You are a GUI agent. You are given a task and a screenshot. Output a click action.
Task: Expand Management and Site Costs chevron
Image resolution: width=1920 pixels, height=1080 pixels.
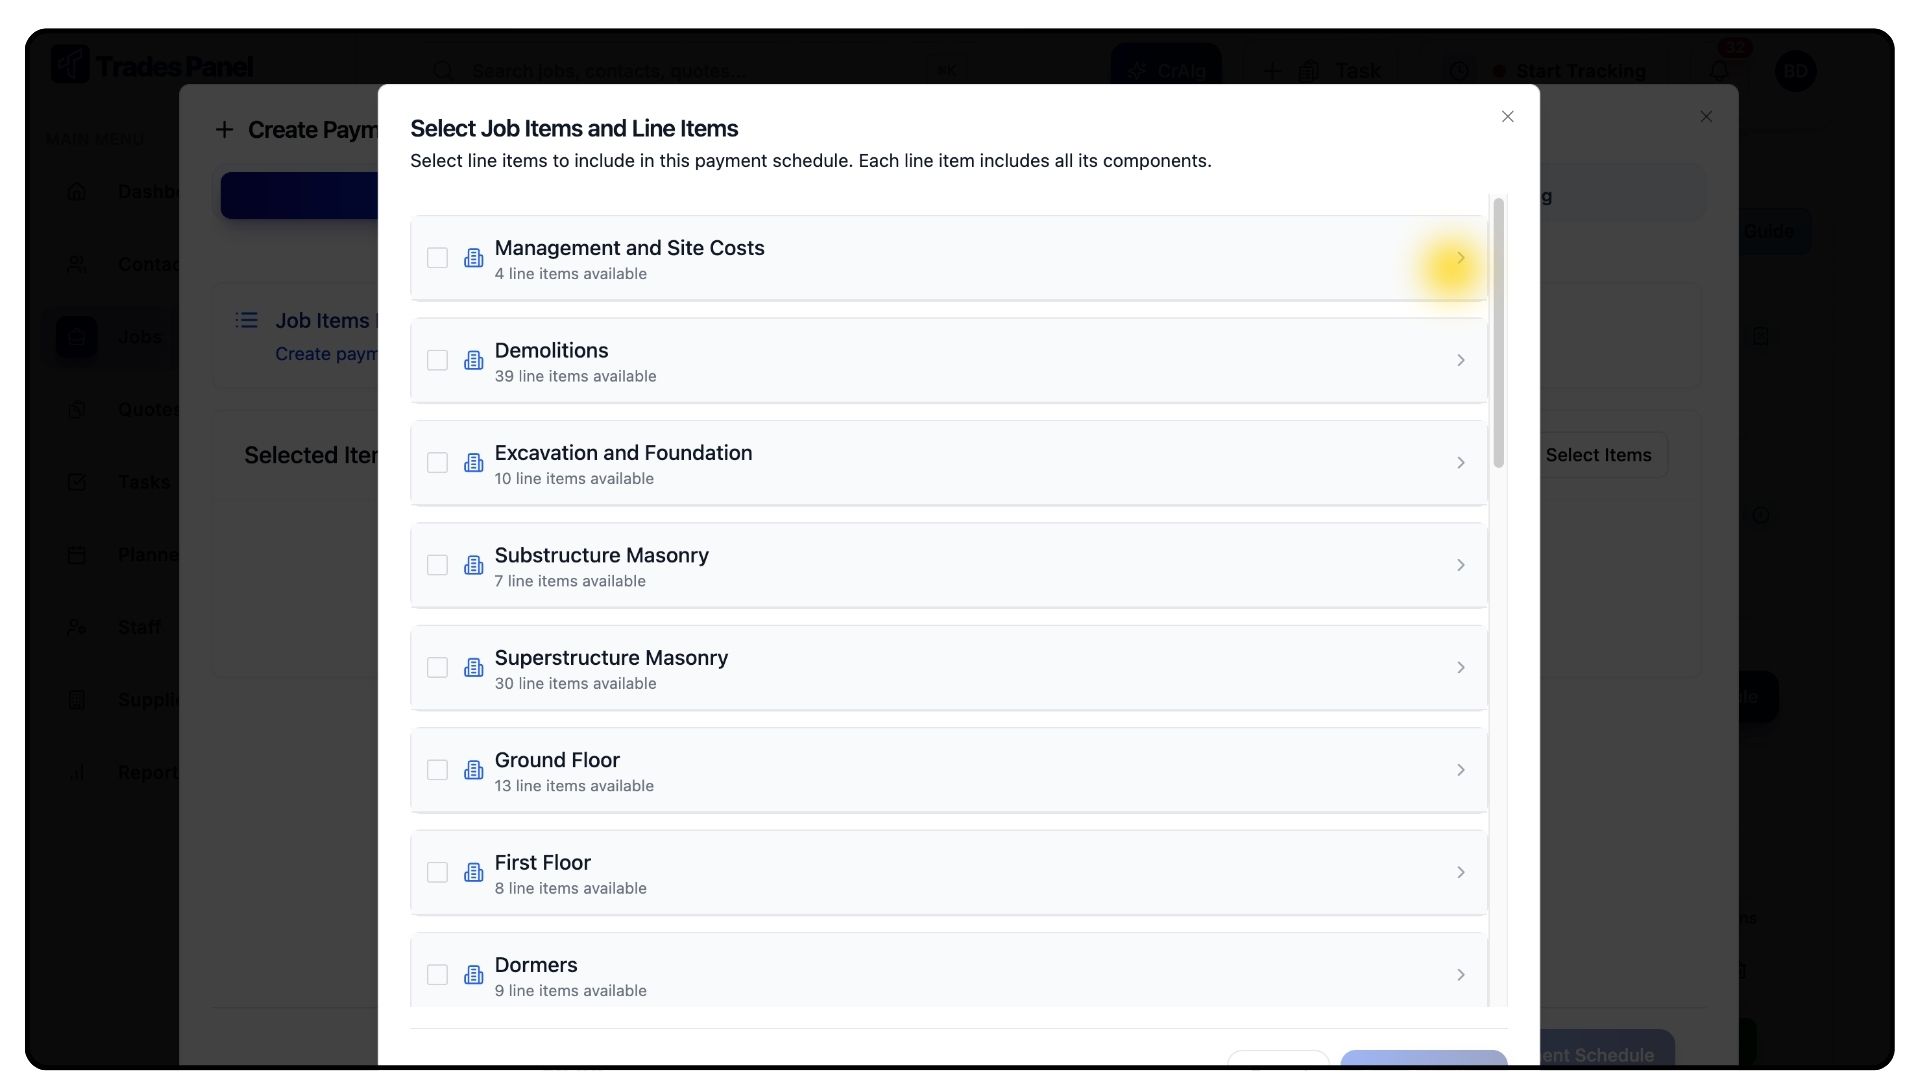[1460, 258]
